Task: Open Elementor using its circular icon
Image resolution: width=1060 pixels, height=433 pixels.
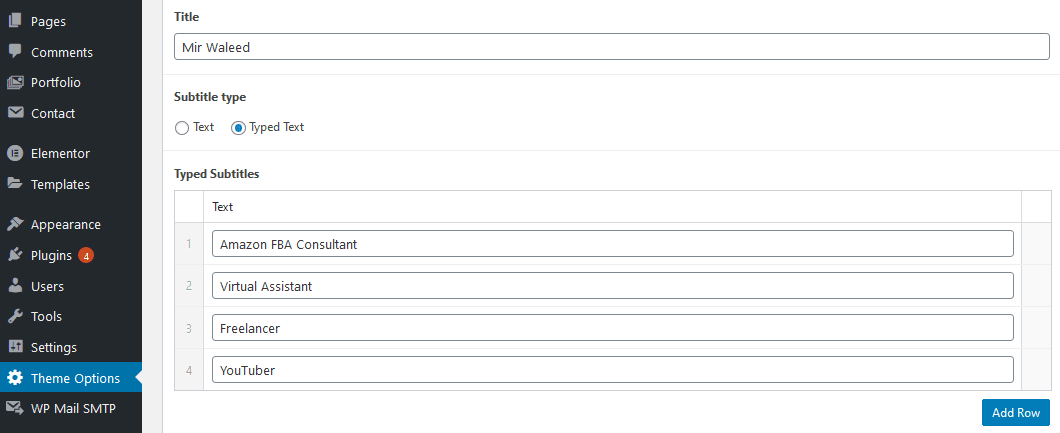Action: coord(15,153)
